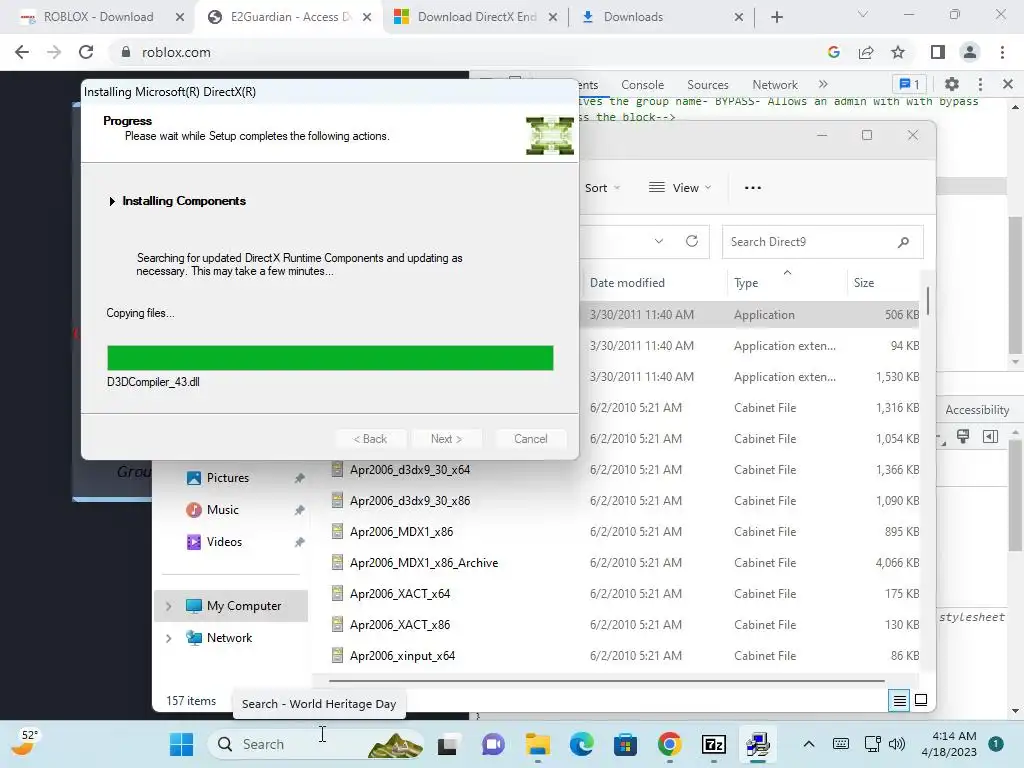Viewport: 1024px width, 768px height.
Task: Show hidden system tray icons
Action: [x=808, y=744]
